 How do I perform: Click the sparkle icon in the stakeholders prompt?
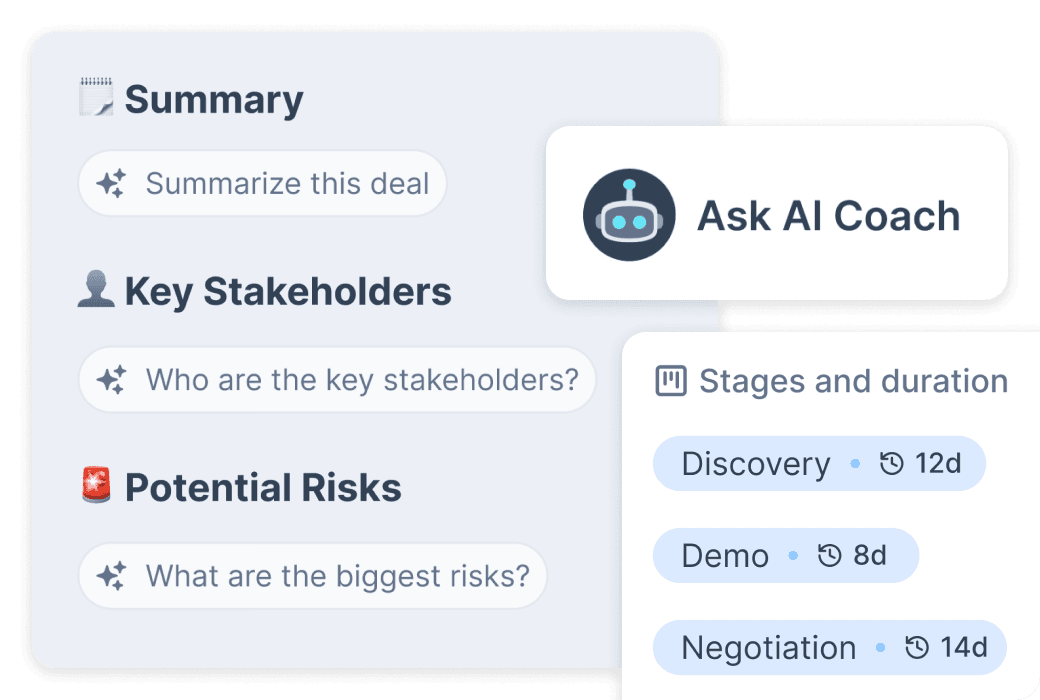[x=113, y=380]
